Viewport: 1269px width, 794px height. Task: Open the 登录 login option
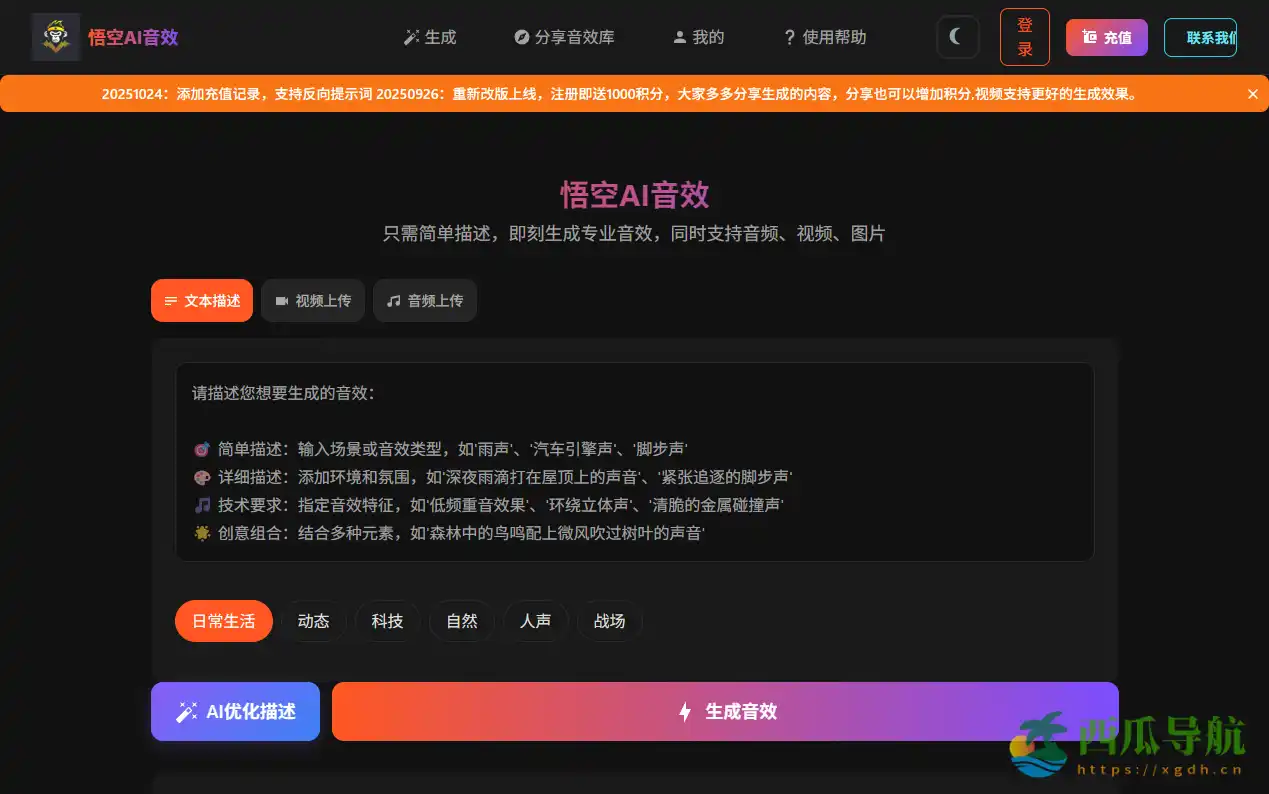pyautogui.click(x=1024, y=37)
